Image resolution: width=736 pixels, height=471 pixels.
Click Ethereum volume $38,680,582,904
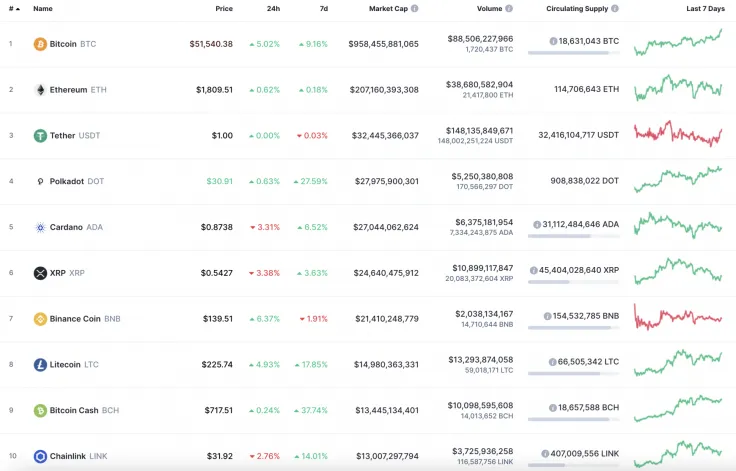(479, 85)
